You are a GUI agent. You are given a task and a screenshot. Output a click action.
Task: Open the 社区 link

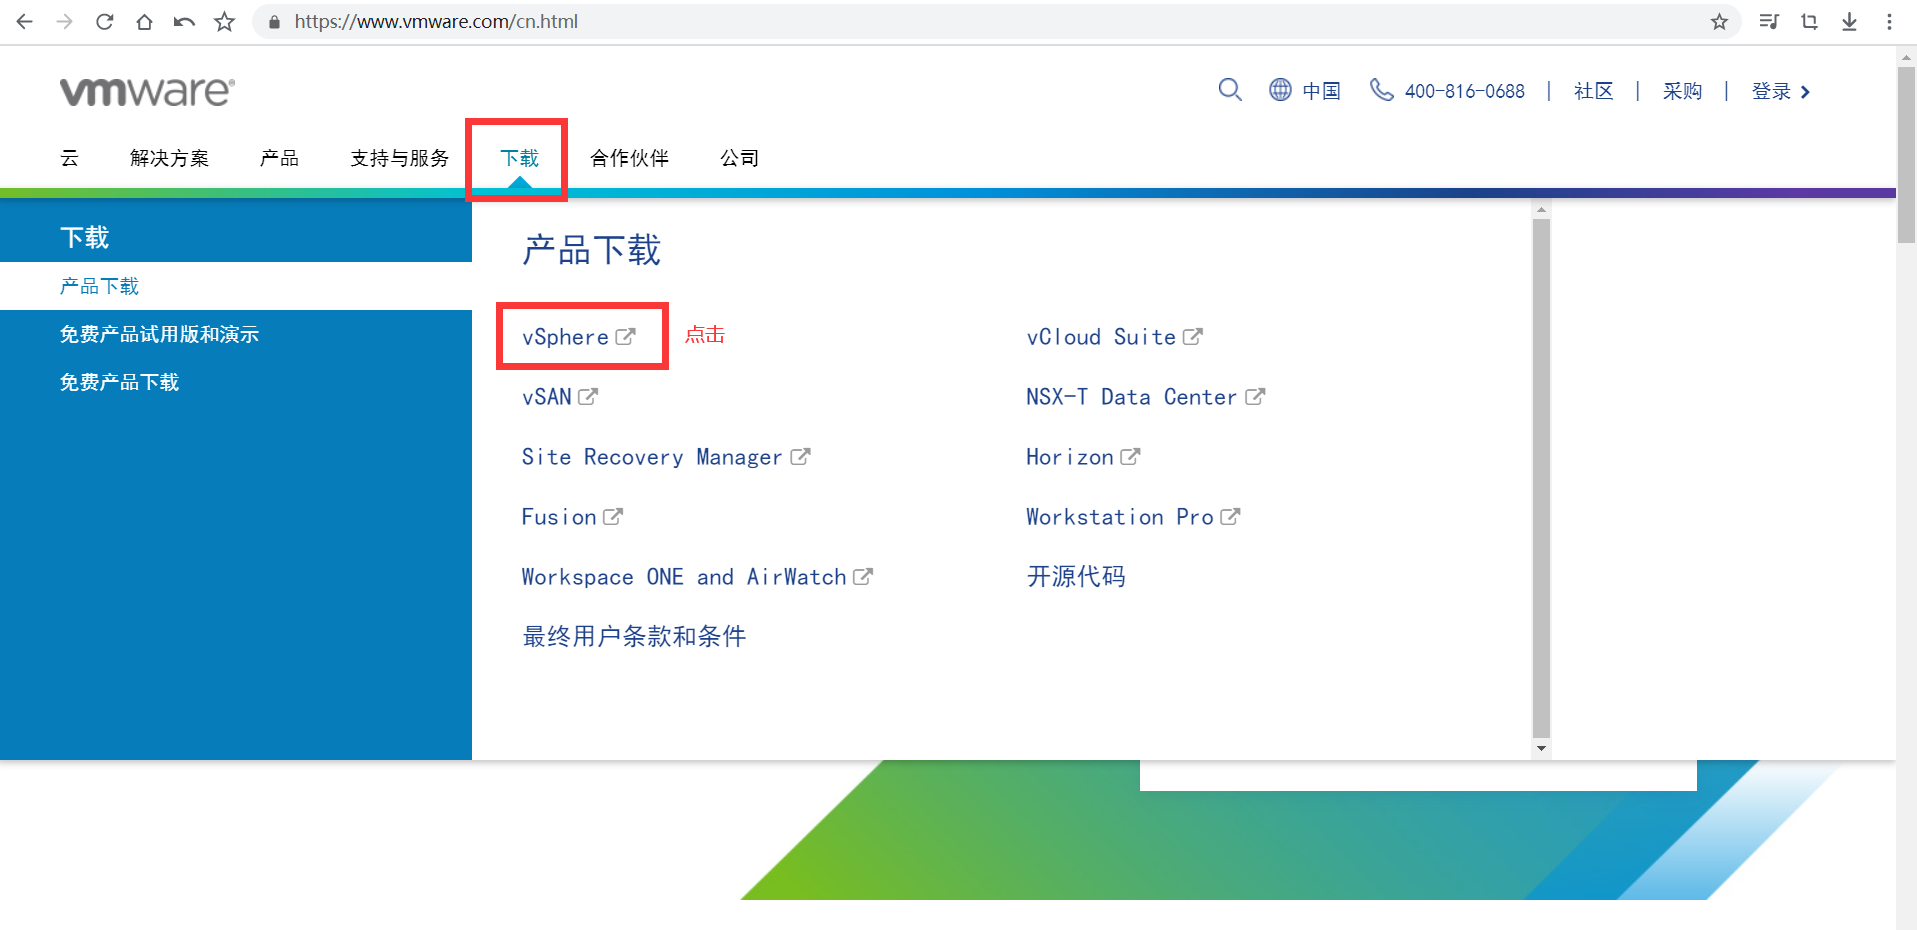(1593, 91)
